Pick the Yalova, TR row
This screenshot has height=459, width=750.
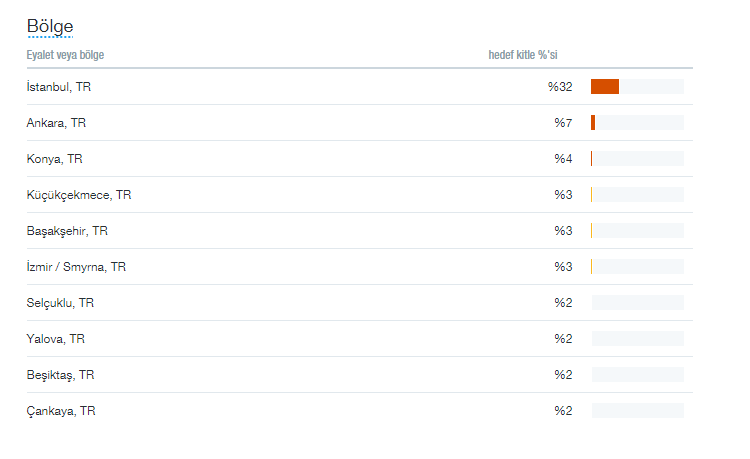click(56, 339)
